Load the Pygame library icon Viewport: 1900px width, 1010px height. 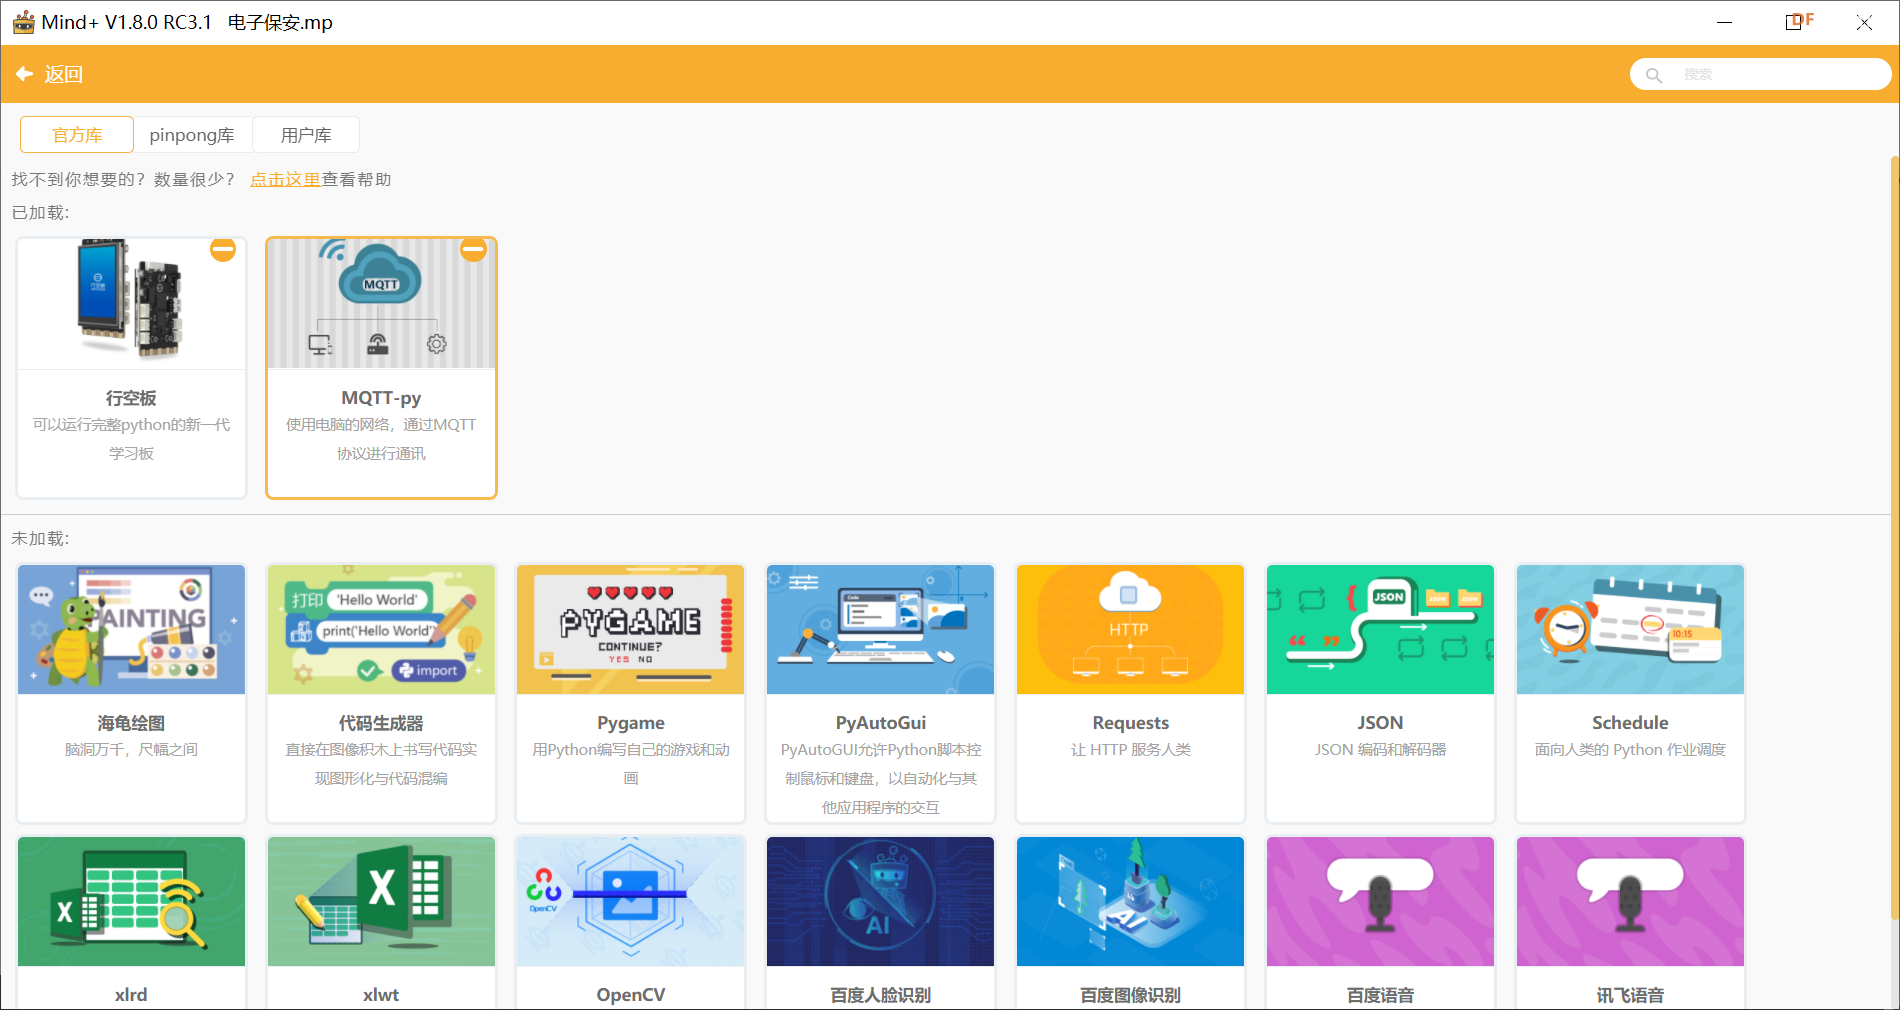pyautogui.click(x=631, y=629)
